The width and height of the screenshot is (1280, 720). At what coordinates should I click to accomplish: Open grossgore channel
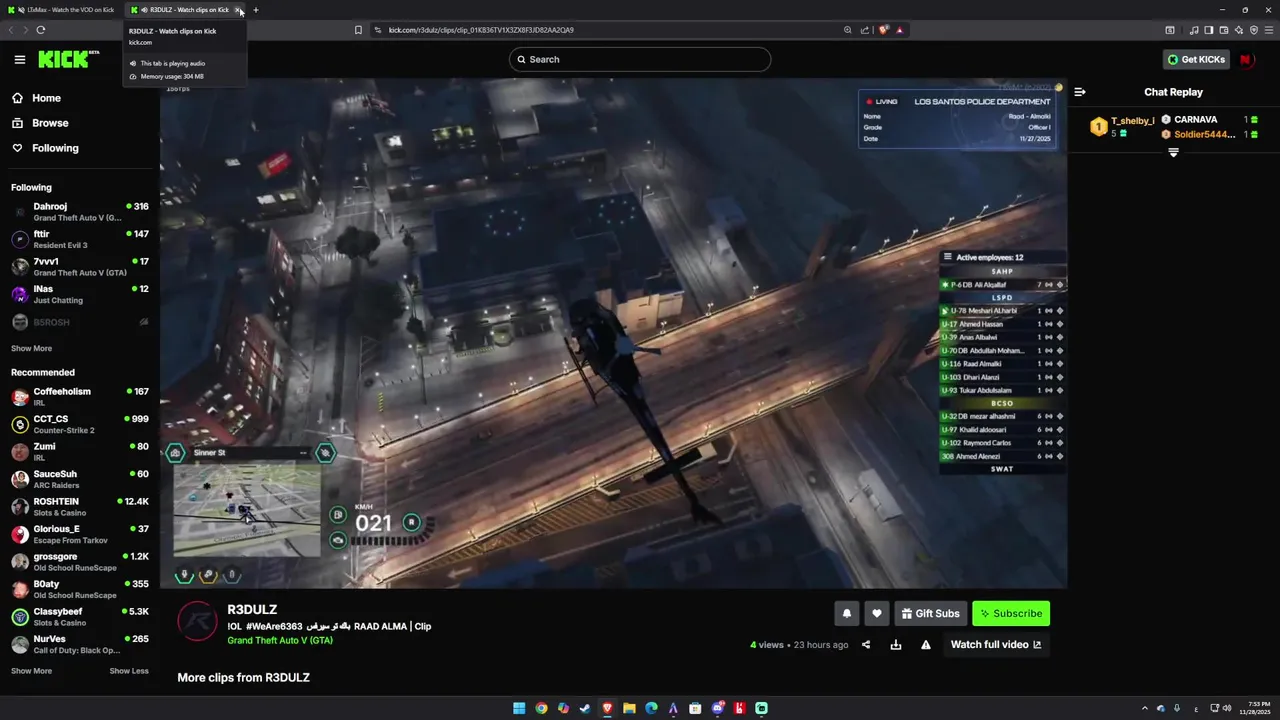(80, 562)
